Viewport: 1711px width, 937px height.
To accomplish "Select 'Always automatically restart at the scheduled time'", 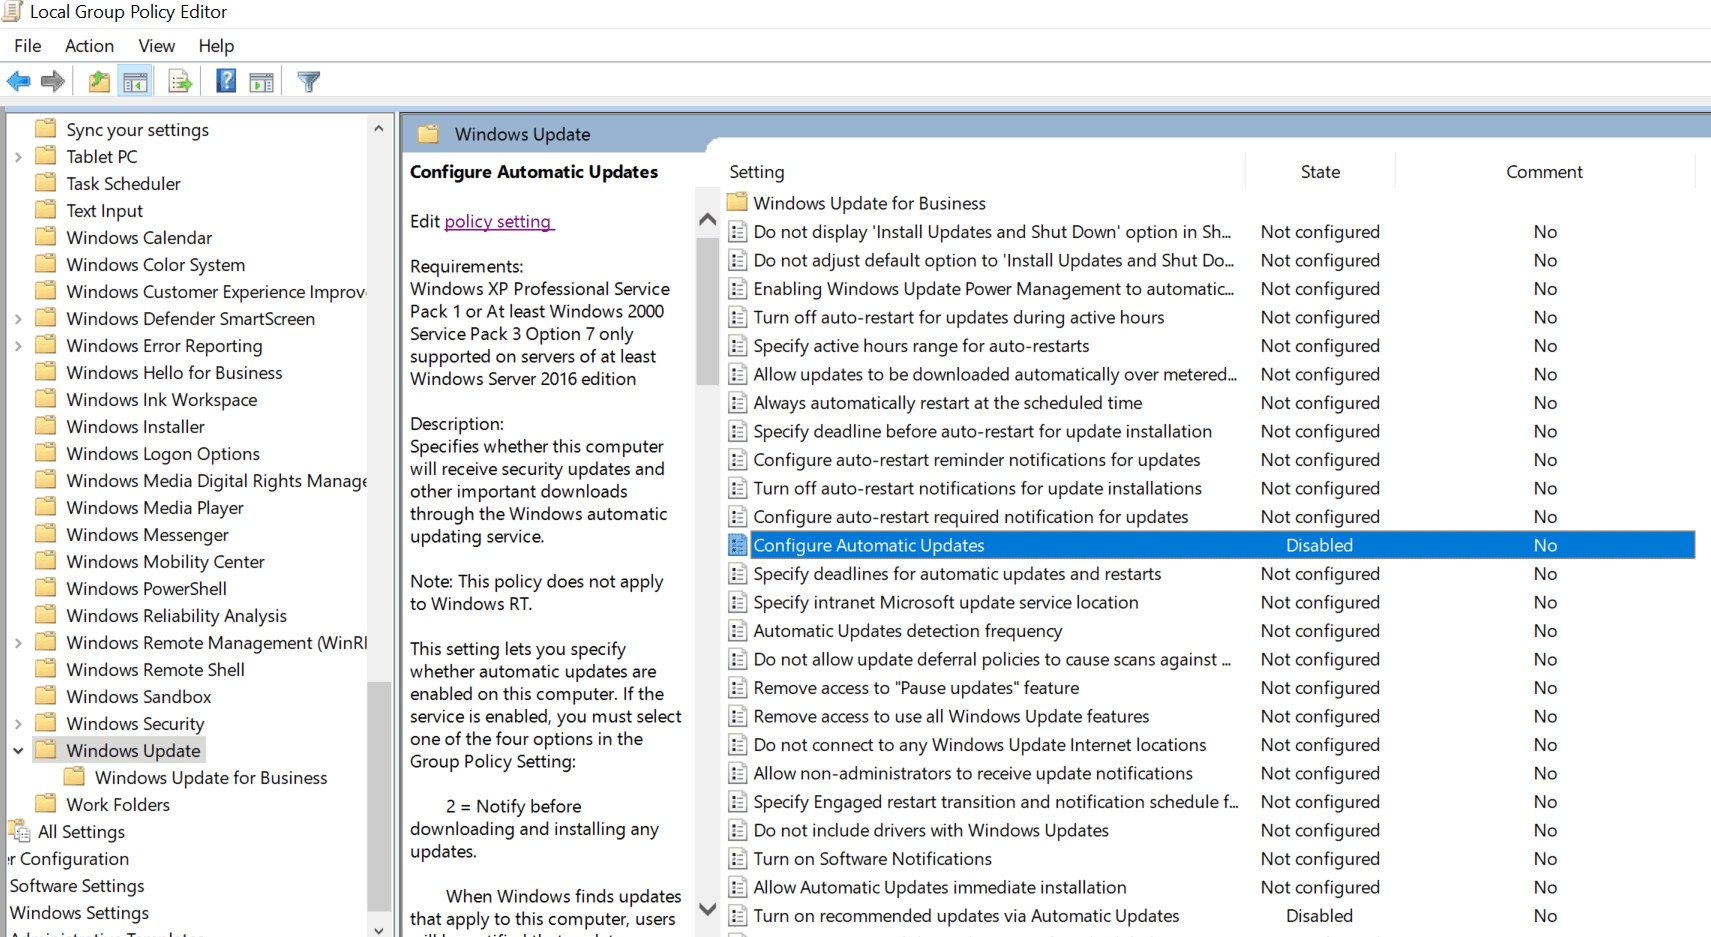I will 947,402.
